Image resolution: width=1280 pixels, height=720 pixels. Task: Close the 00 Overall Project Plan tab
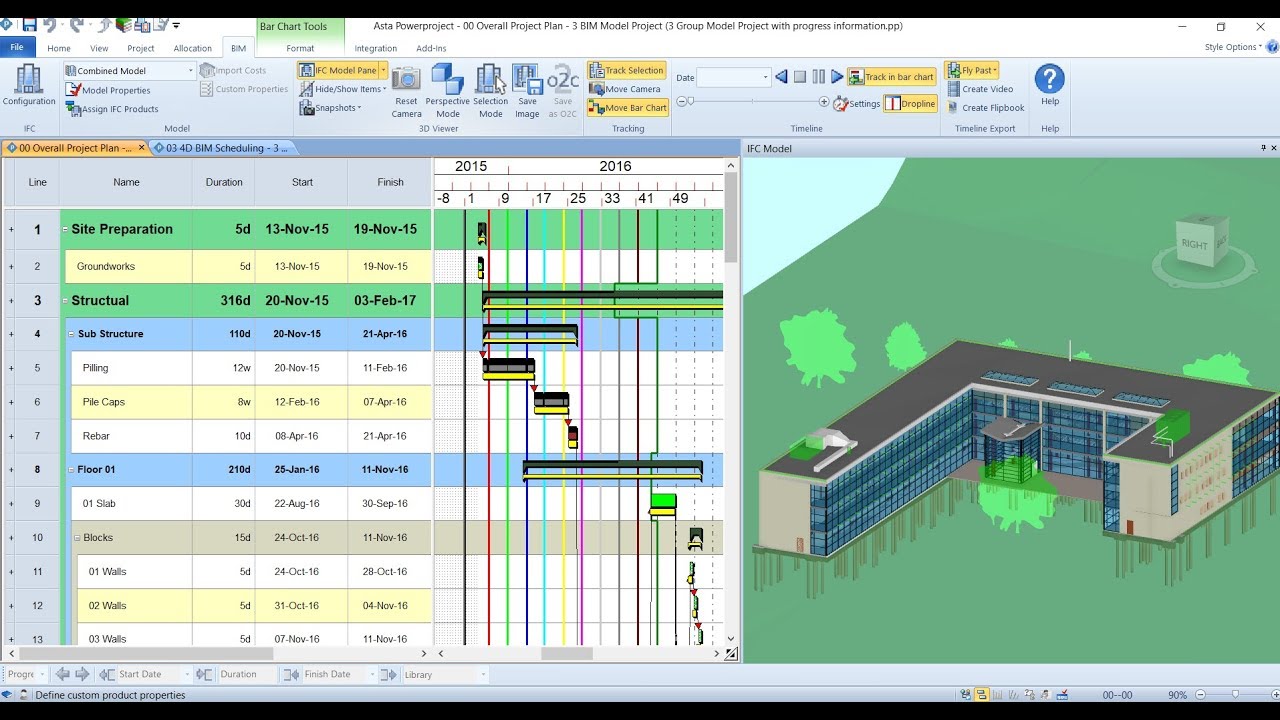142,148
